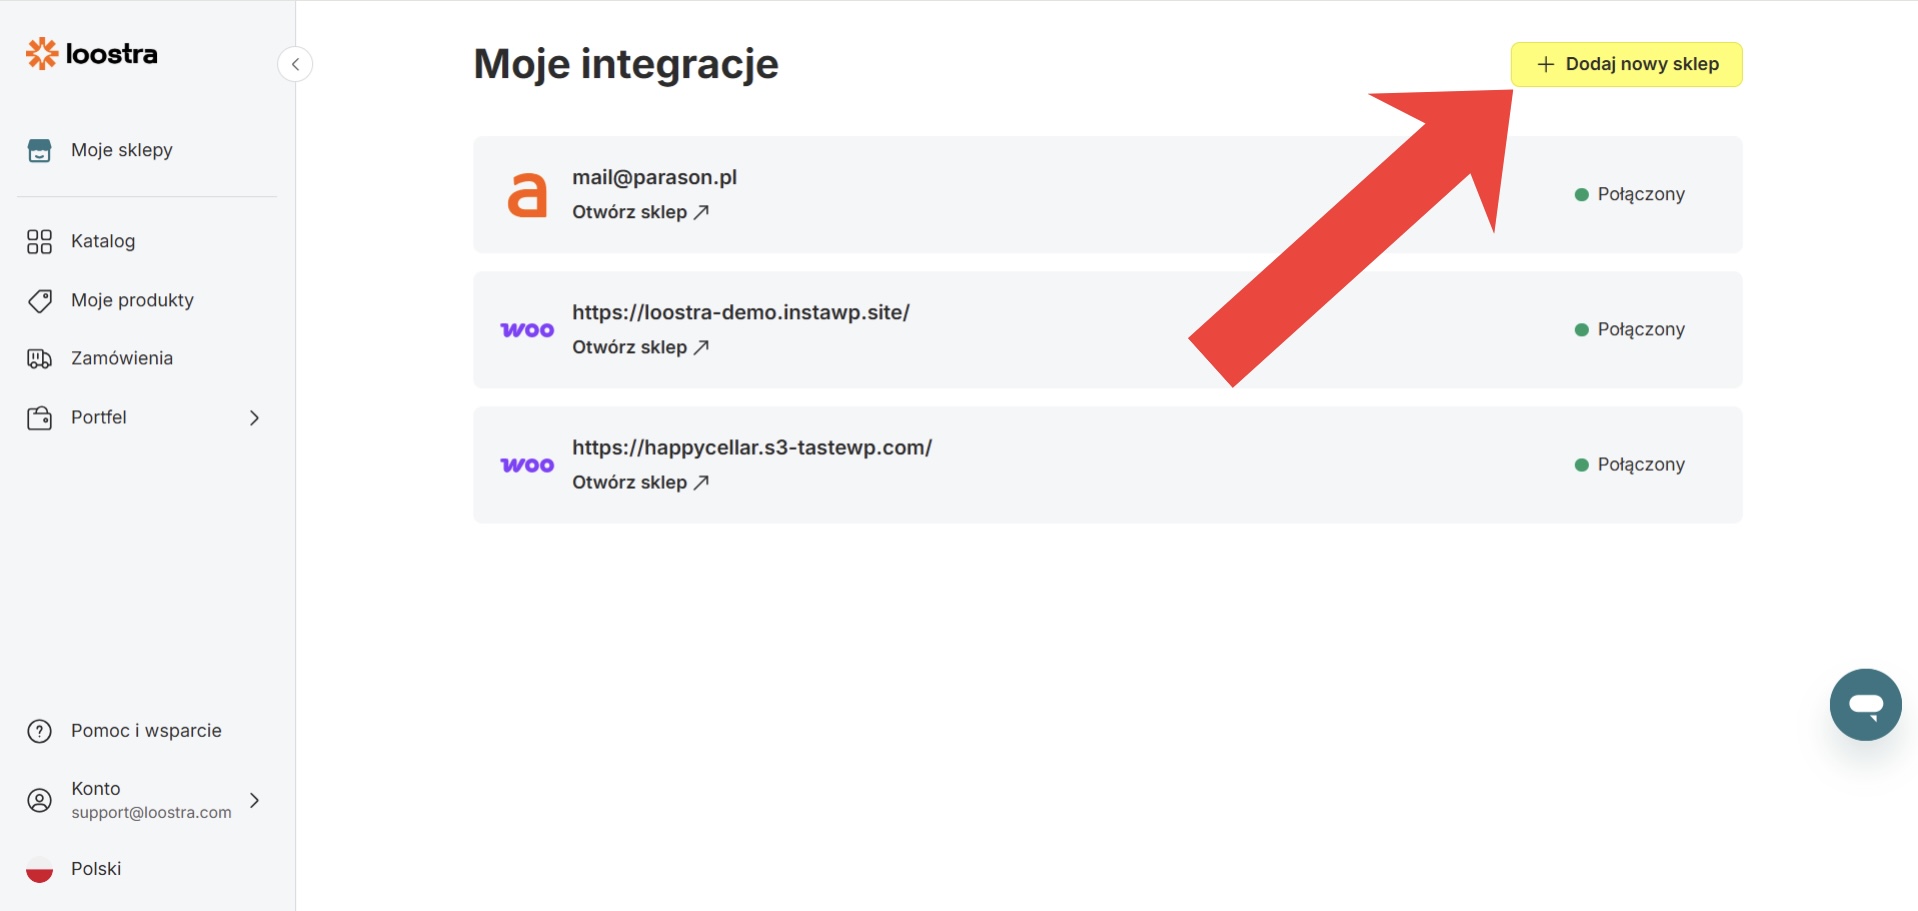Viewport: 1918px width, 911px height.
Task: Select the https://loostra-demo.instawp.site/ URL text
Action: pyautogui.click(x=741, y=312)
